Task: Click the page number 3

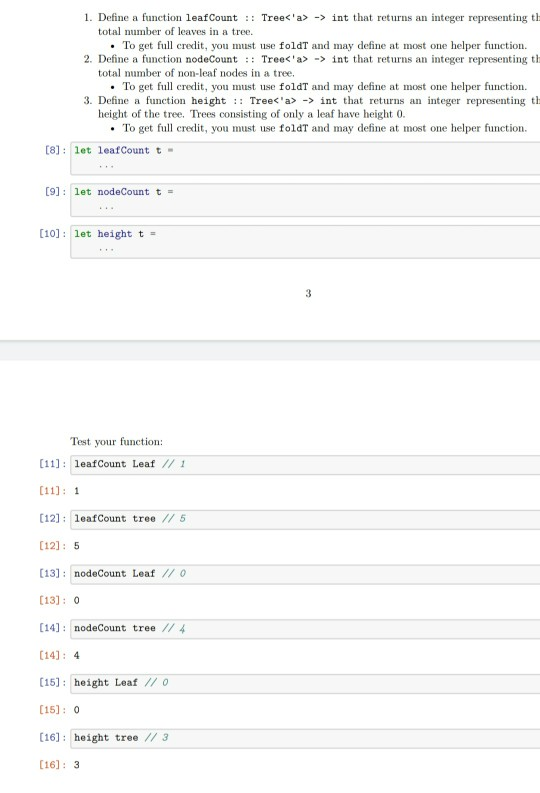Action: [308, 293]
